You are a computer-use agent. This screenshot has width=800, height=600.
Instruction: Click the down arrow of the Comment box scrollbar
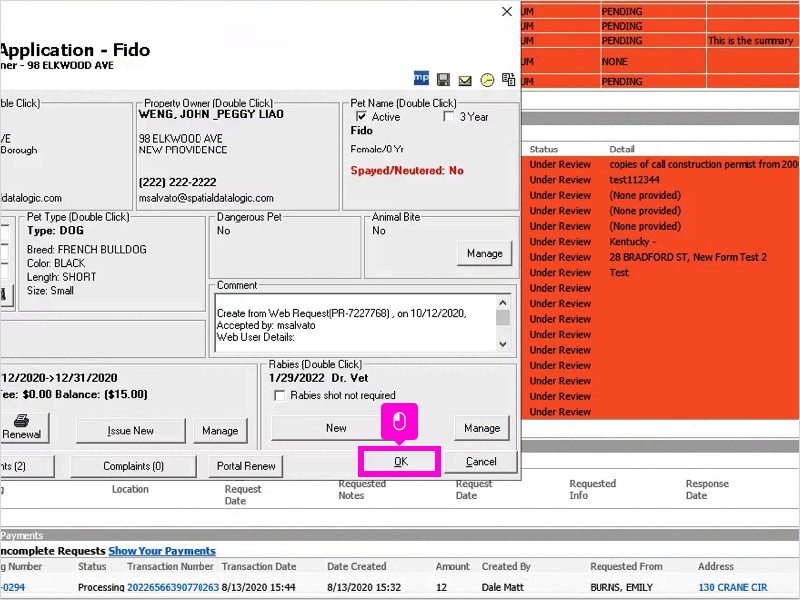pyautogui.click(x=503, y=344)
